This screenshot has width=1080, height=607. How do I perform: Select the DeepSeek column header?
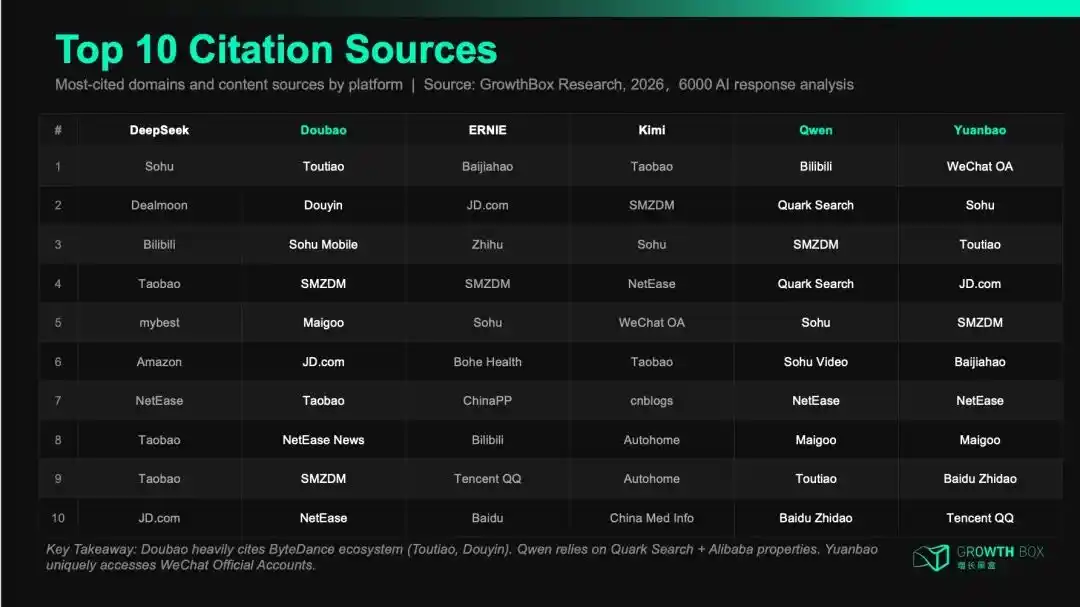coord(159,130)
